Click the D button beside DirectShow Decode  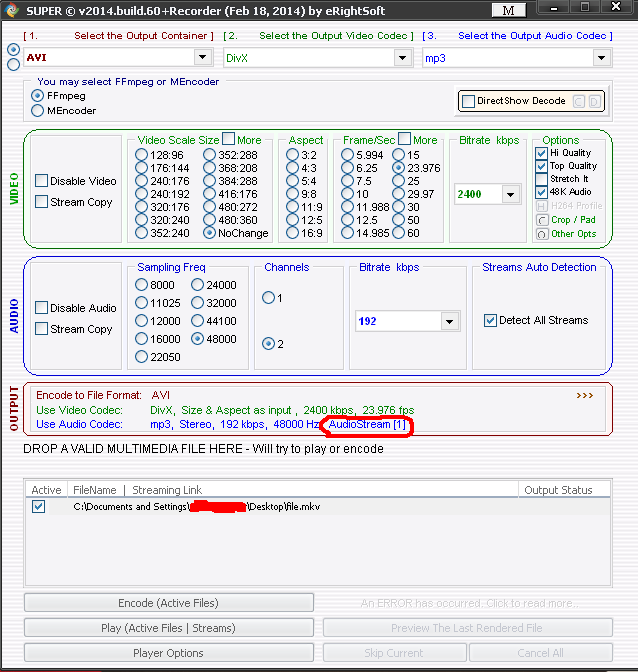pyautogui.click(x=594, y=102)
